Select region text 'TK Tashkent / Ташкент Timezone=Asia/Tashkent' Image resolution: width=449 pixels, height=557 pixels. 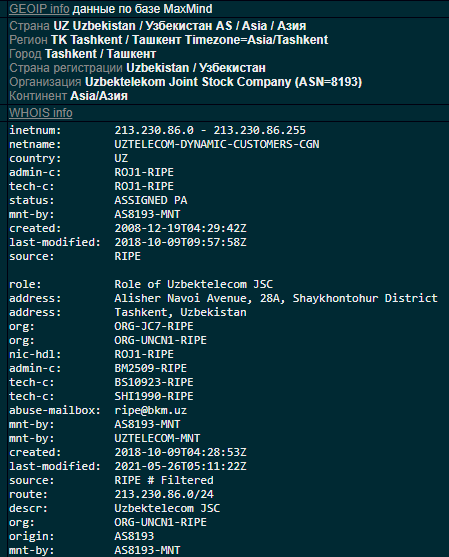click(190, 40)
